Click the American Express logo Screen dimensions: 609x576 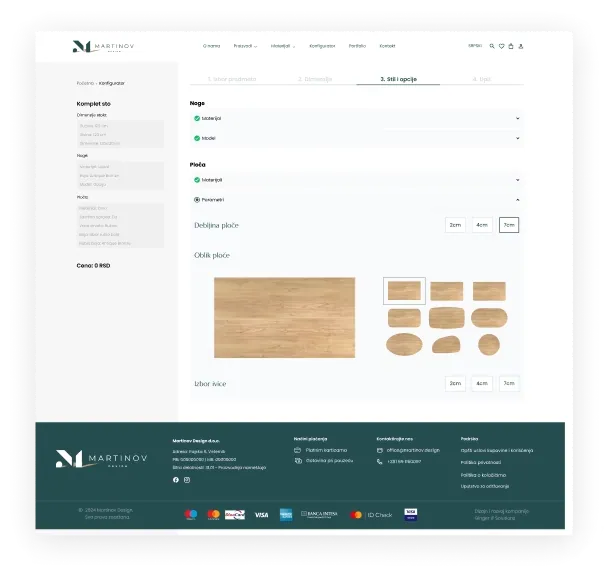286,515
